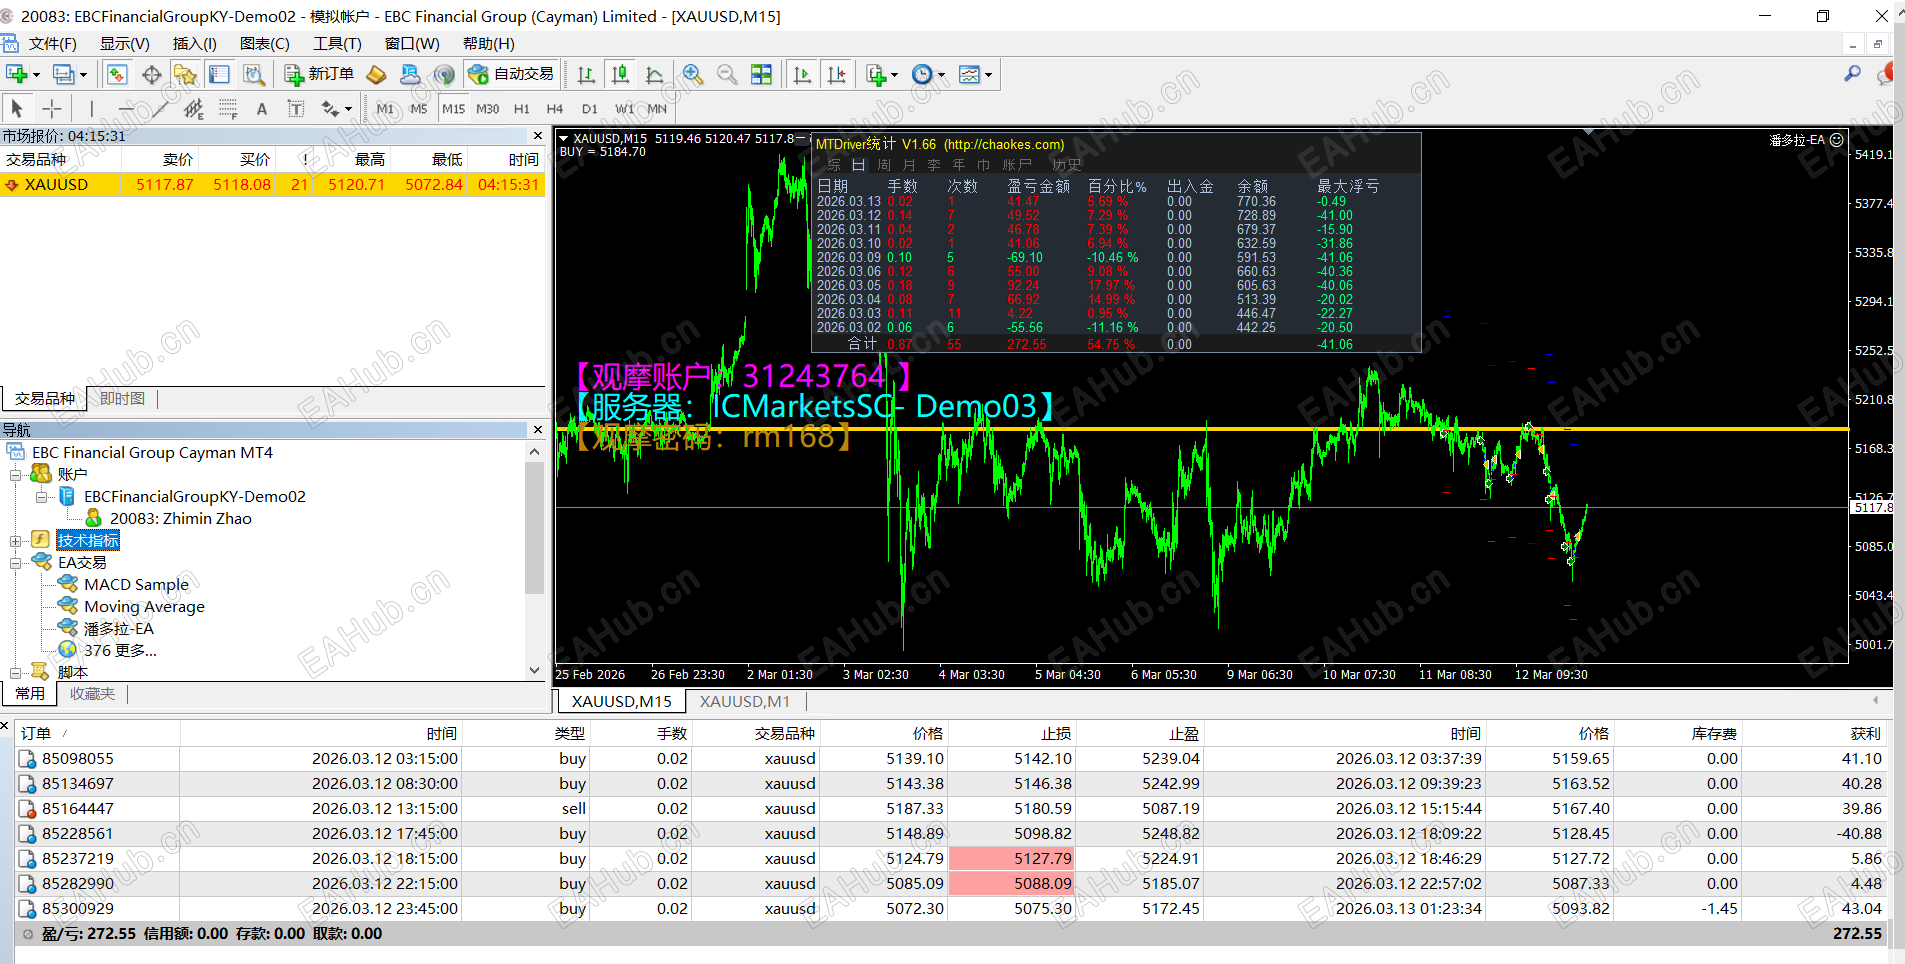Open the 文件(F) menu
The image size is (1905, 964).
pos(52,44)
